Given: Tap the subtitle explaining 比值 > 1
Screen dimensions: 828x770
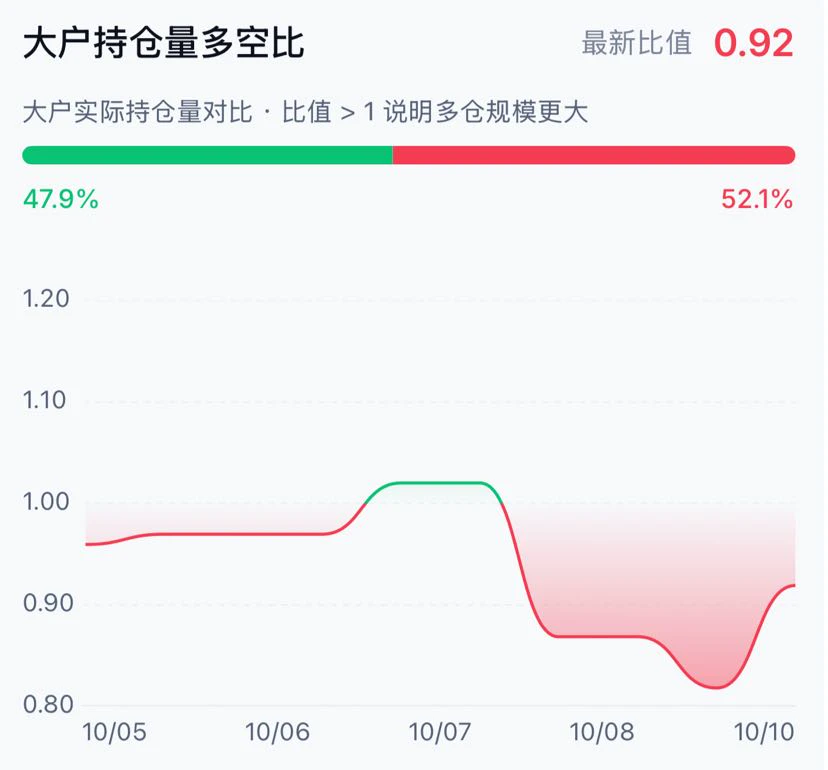Looking at the screenshot, I should point(305,112).
